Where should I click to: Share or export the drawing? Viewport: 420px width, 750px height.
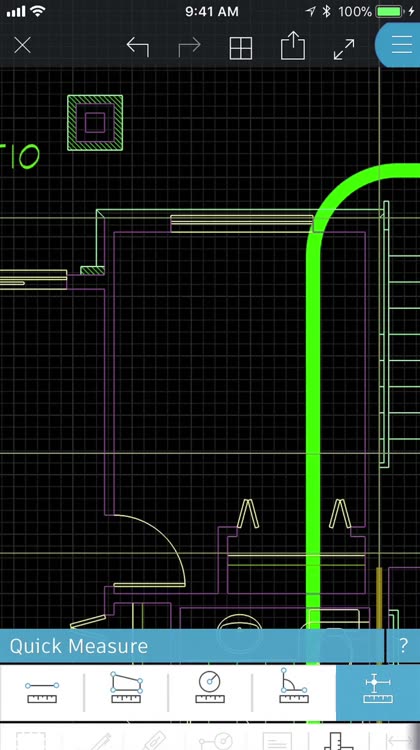(292, 46)
